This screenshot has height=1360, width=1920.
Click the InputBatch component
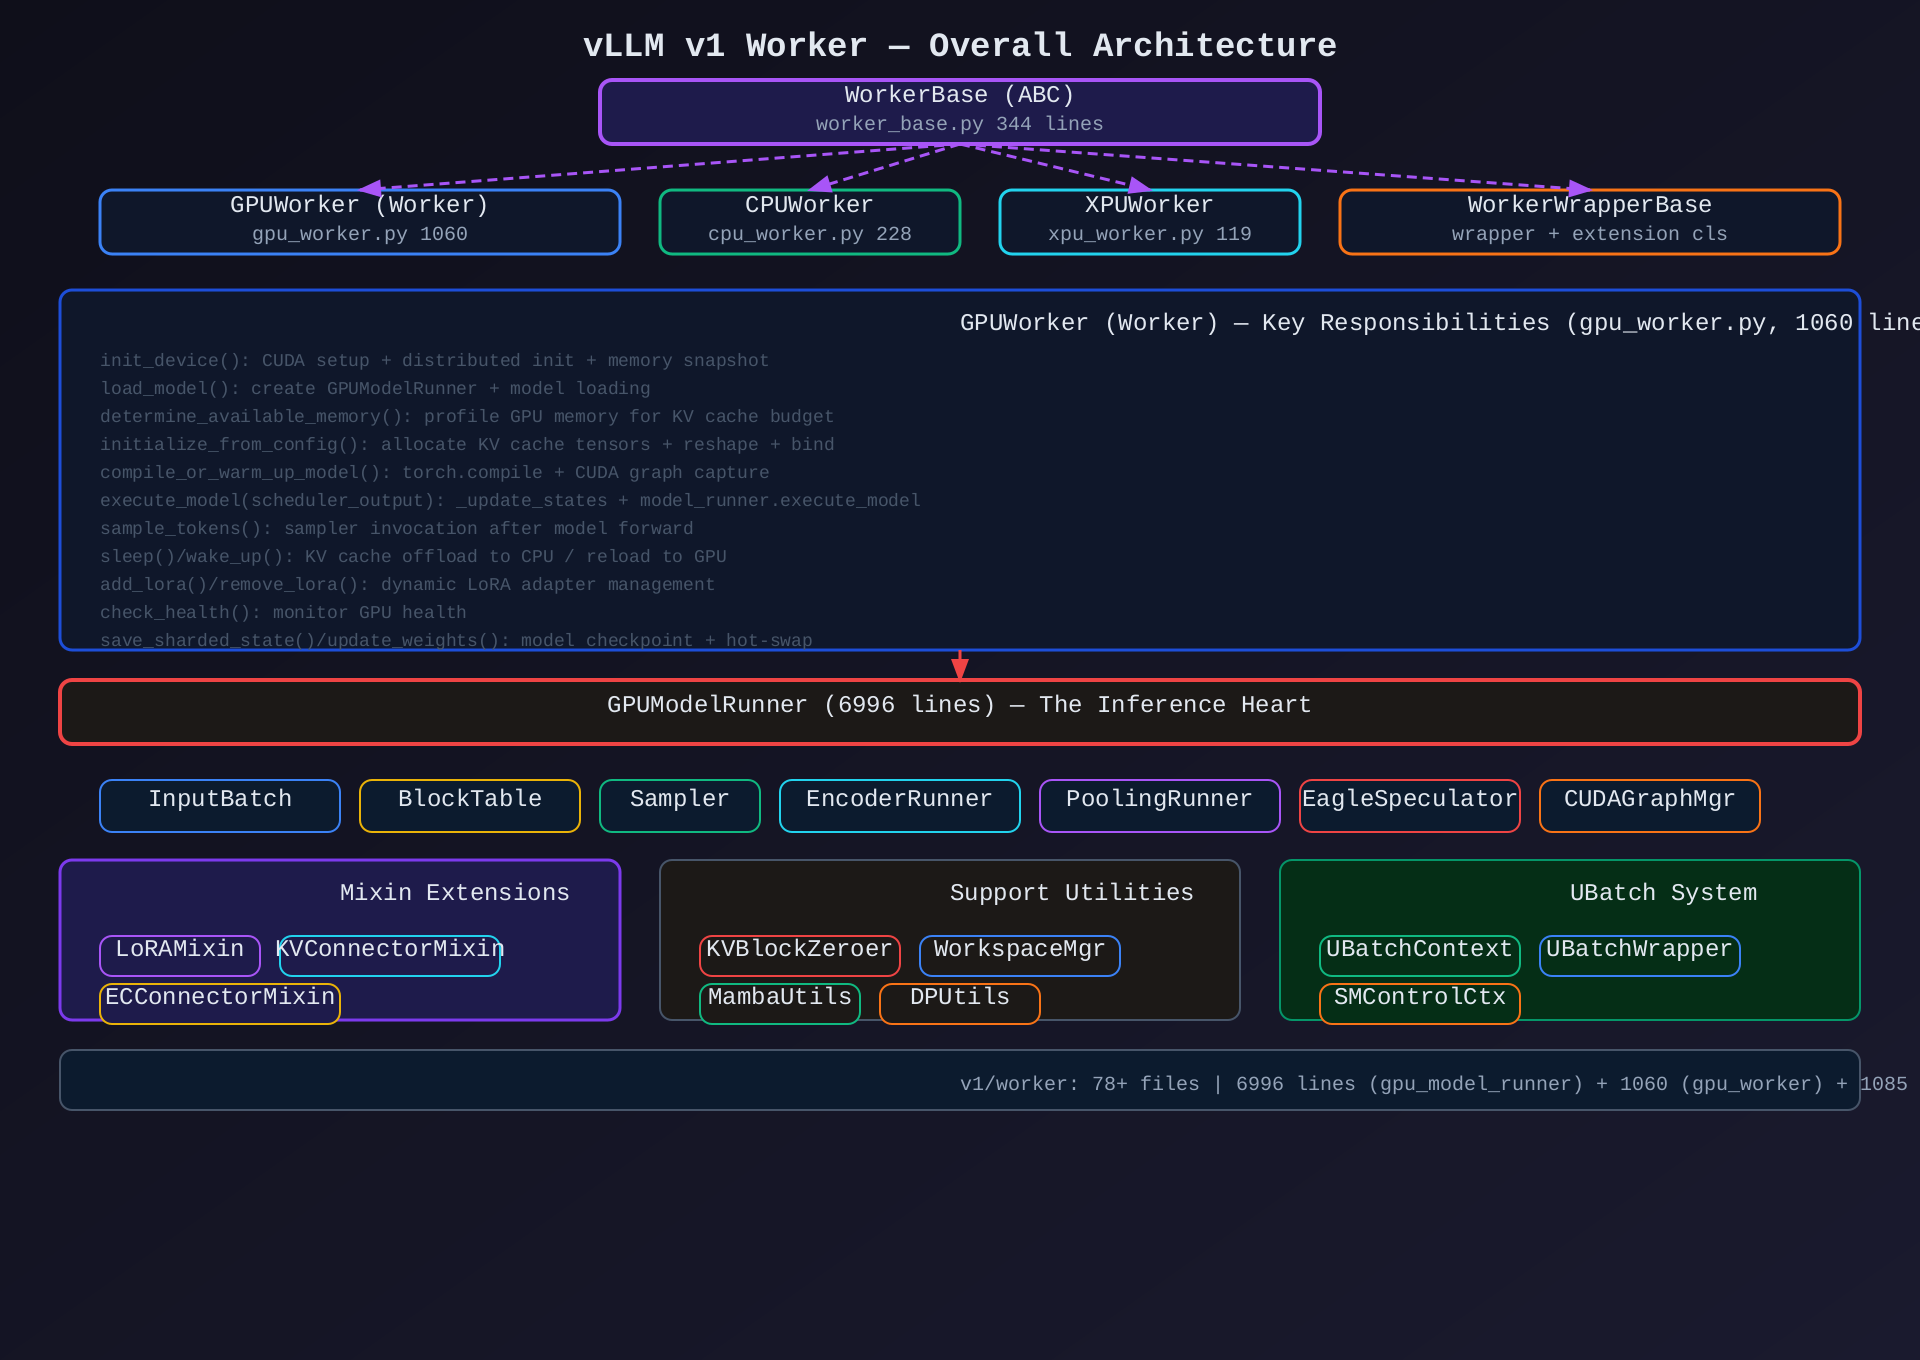pyautogui.click(x=220, y=805)
